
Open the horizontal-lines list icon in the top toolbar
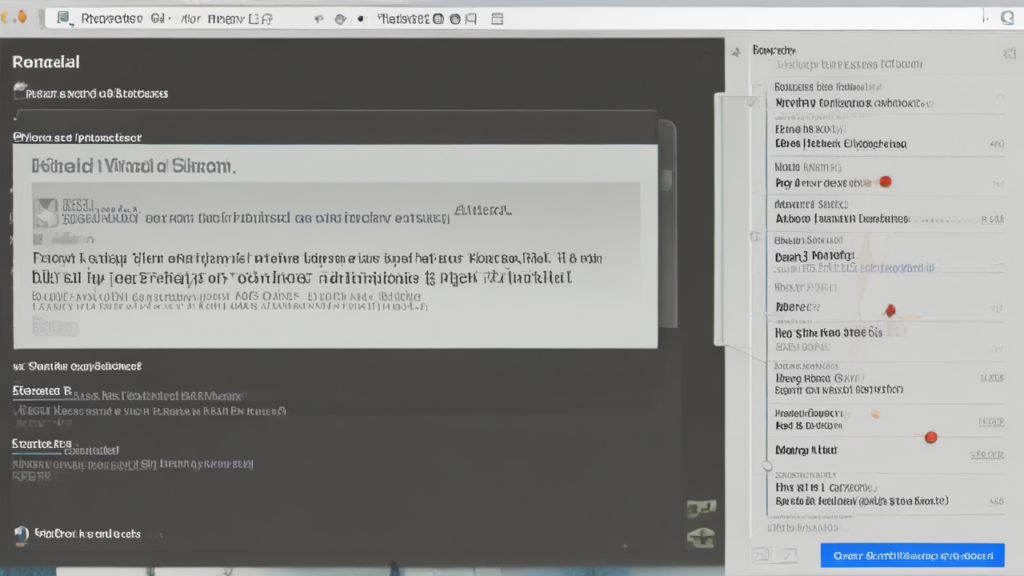click(497, 19)
